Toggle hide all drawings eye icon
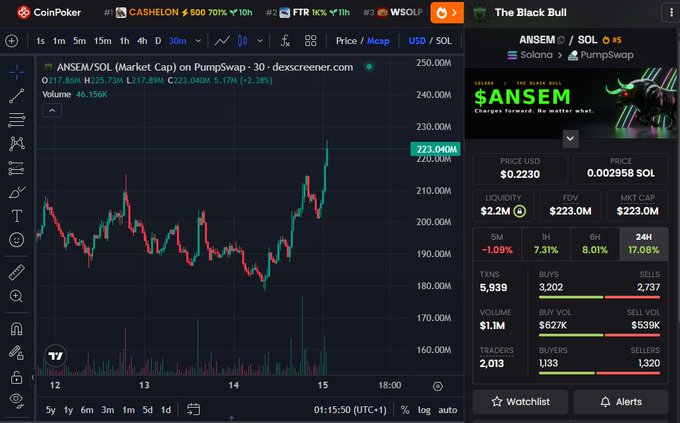The image size is (680, 423). pyautogui.click(x=16, y=400)
